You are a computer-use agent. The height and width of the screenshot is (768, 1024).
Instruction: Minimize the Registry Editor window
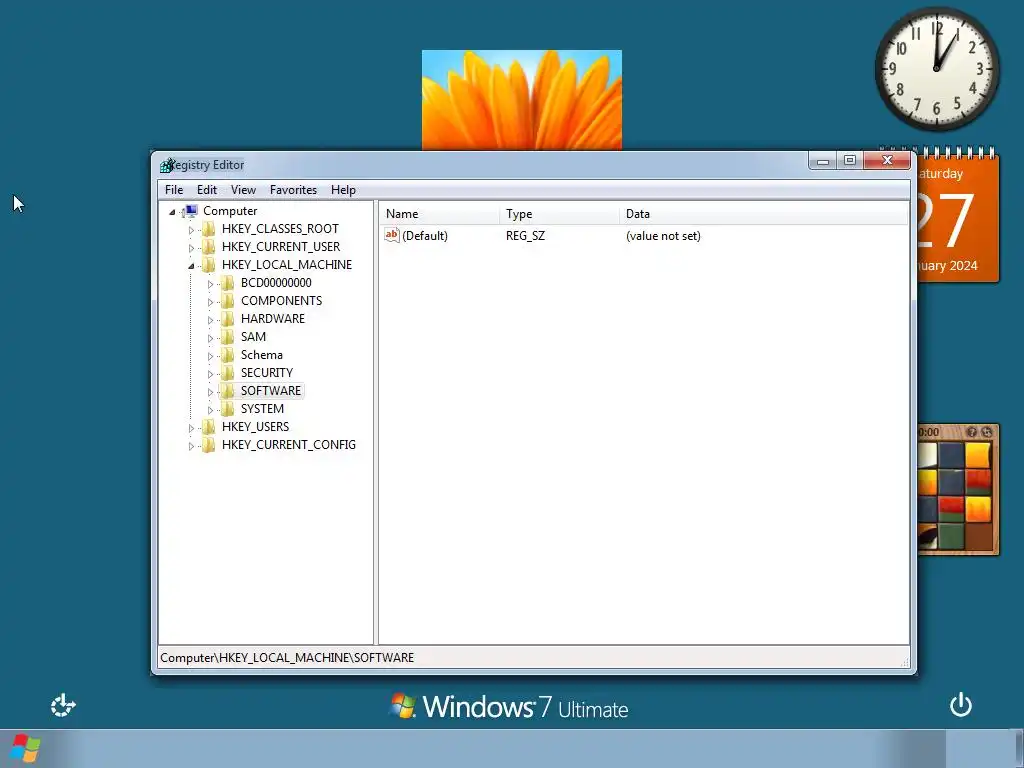click(823, 161)
